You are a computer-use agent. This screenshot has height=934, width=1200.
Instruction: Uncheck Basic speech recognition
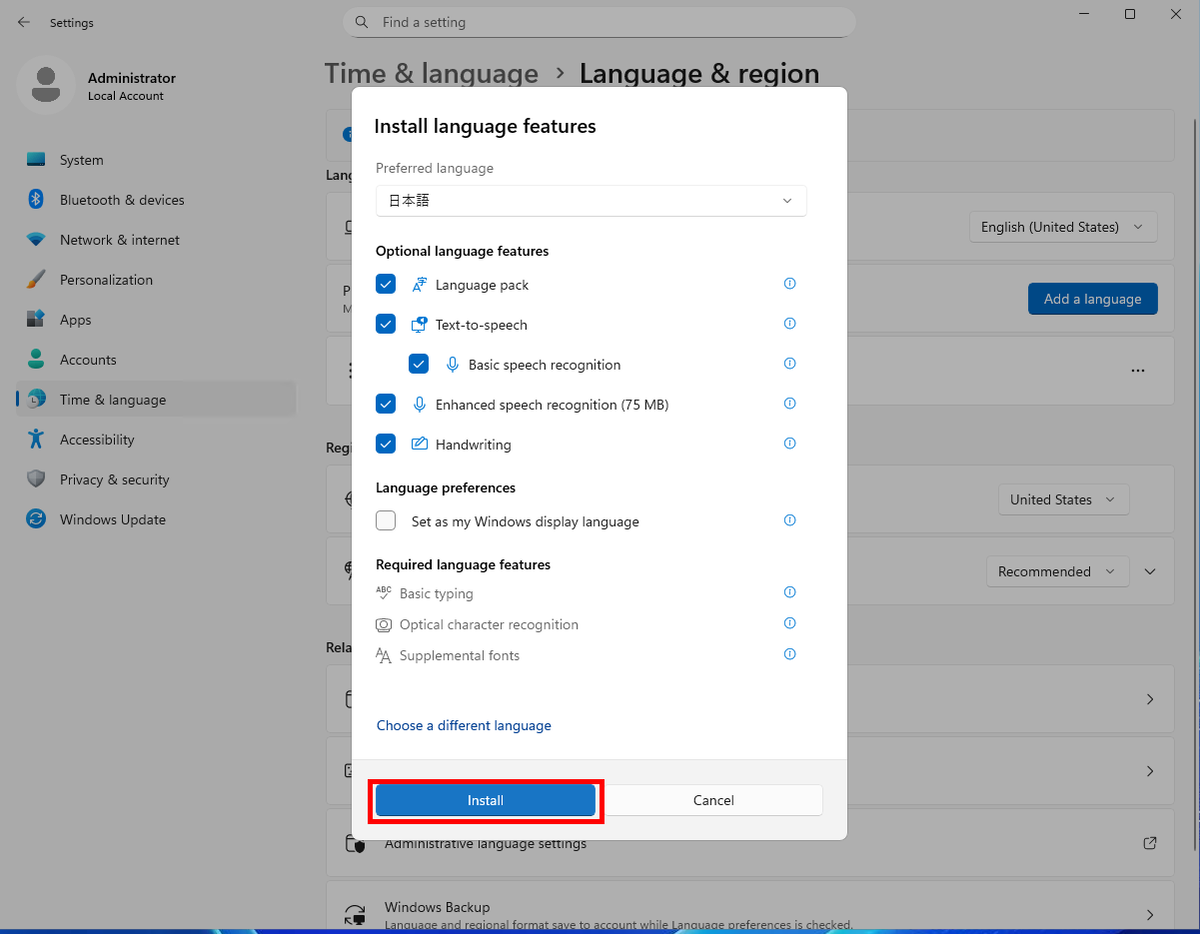(418, 363)
